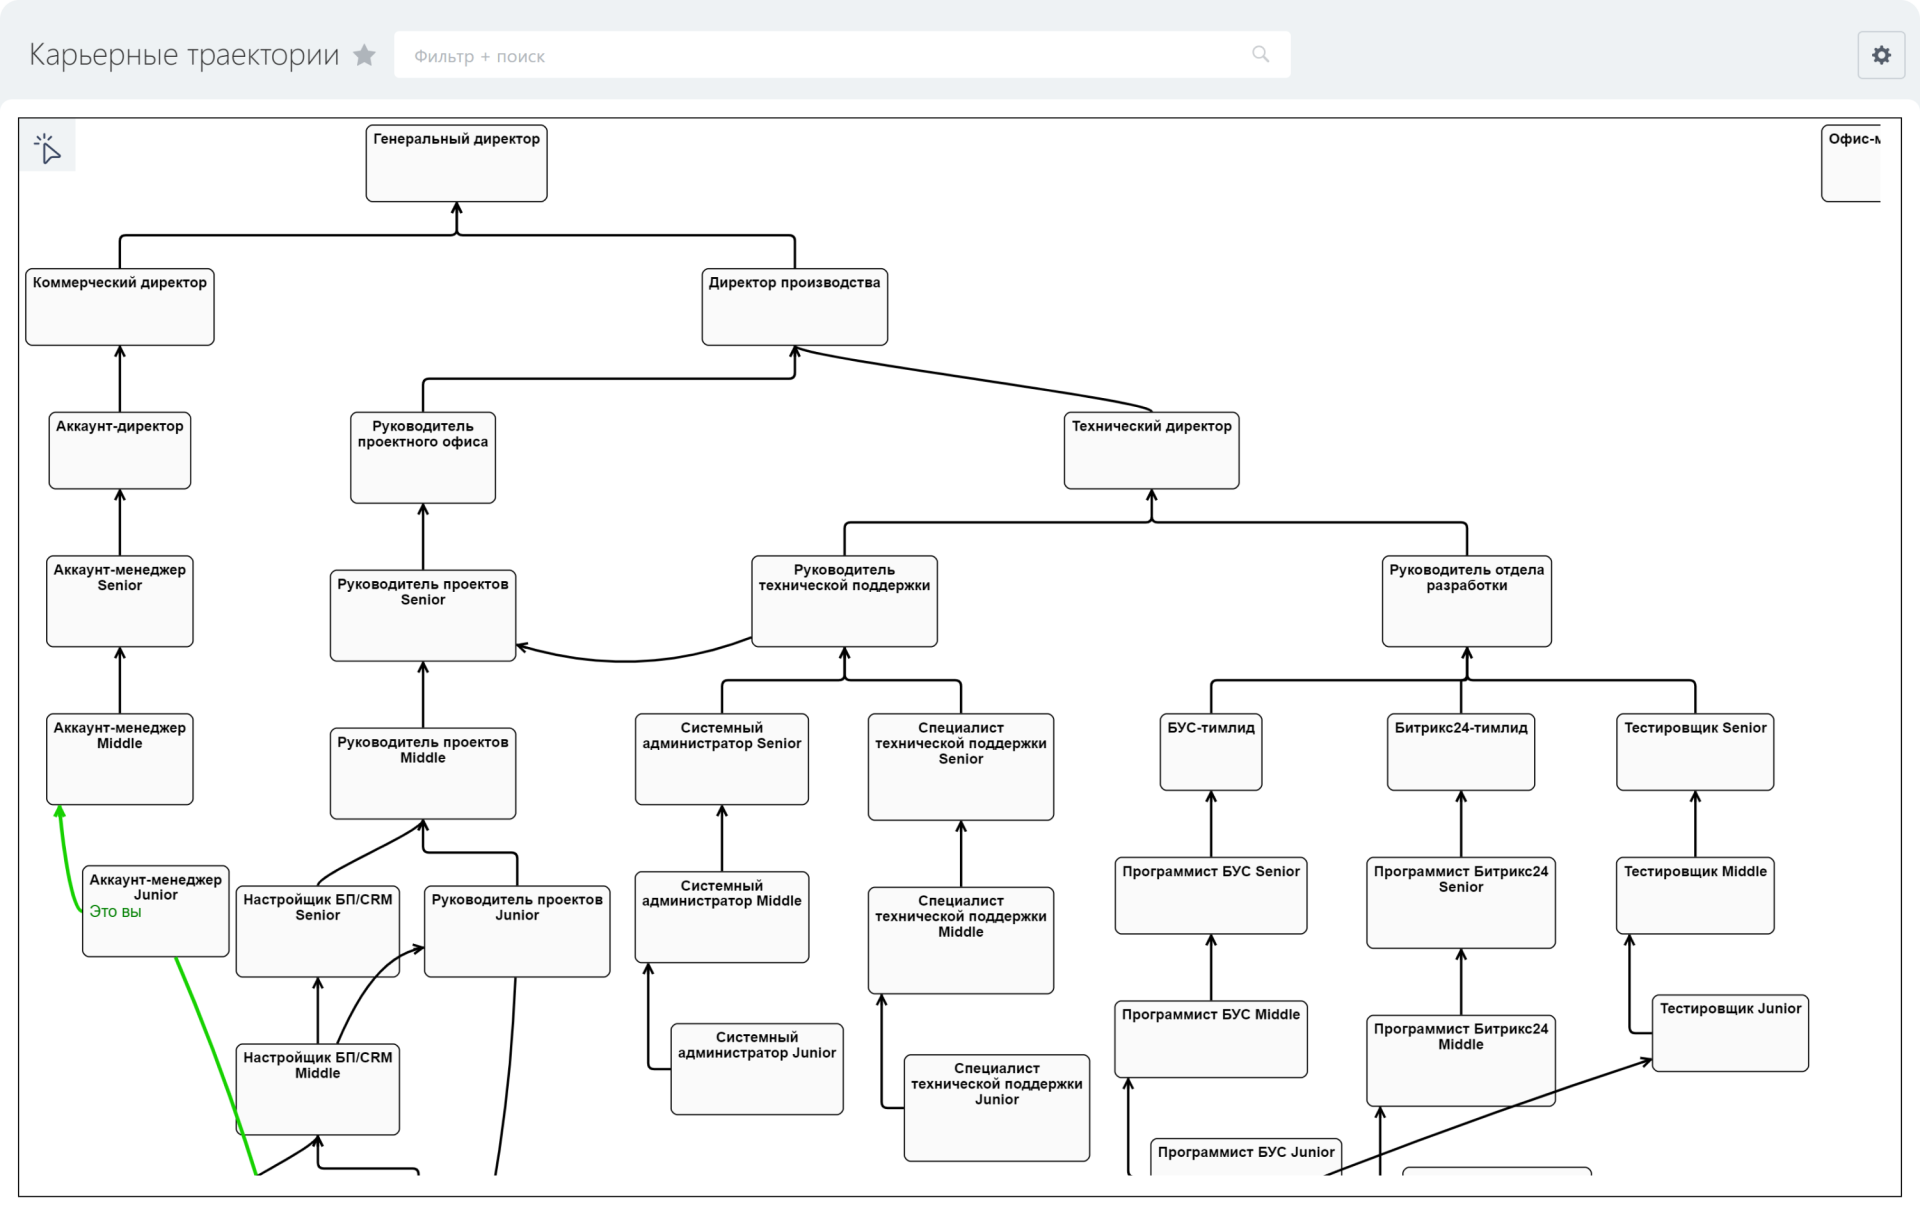
Task: Select the 'Руководитель отдела разработки' box
Action: (x=1466, y=601)
